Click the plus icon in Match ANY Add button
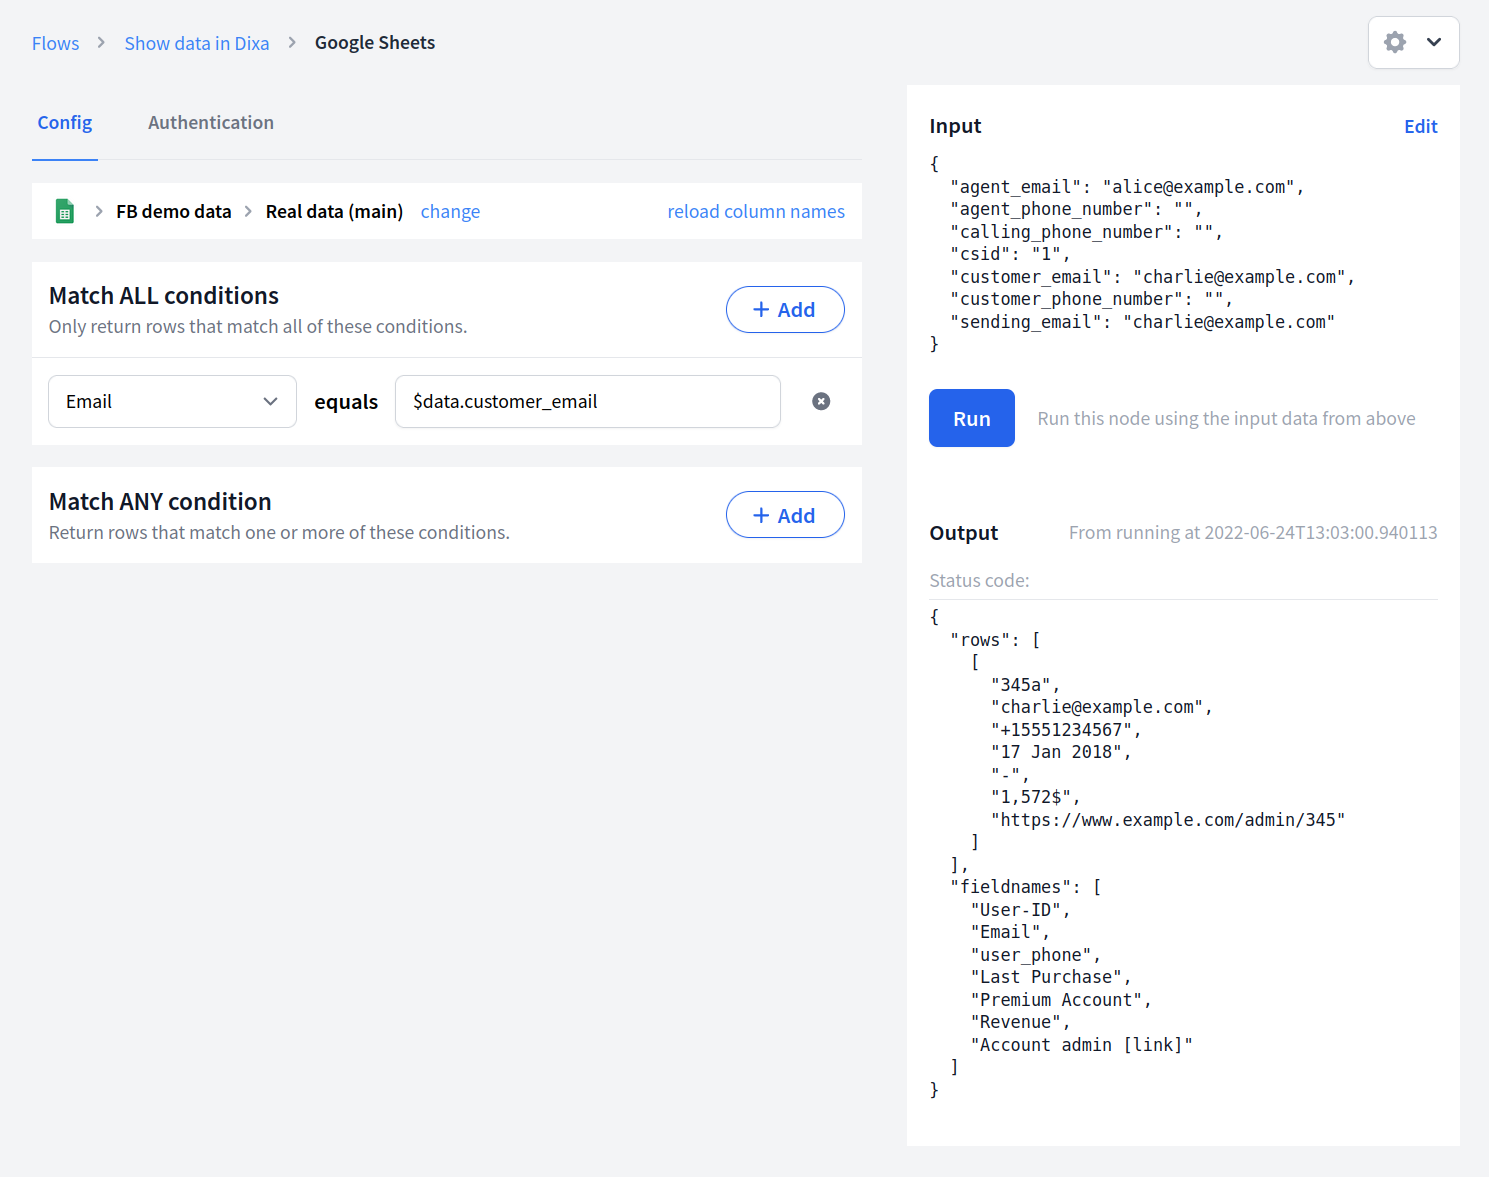 760,514
